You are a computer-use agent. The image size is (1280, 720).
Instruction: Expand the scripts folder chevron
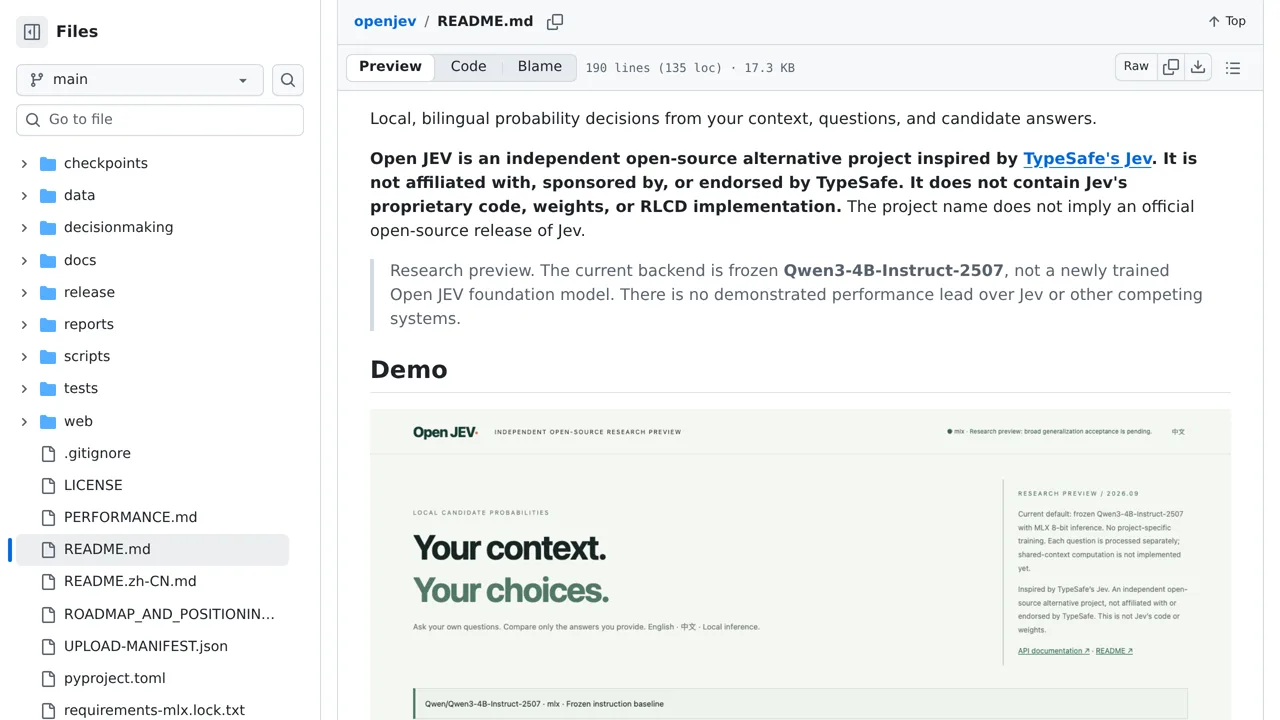24,356
